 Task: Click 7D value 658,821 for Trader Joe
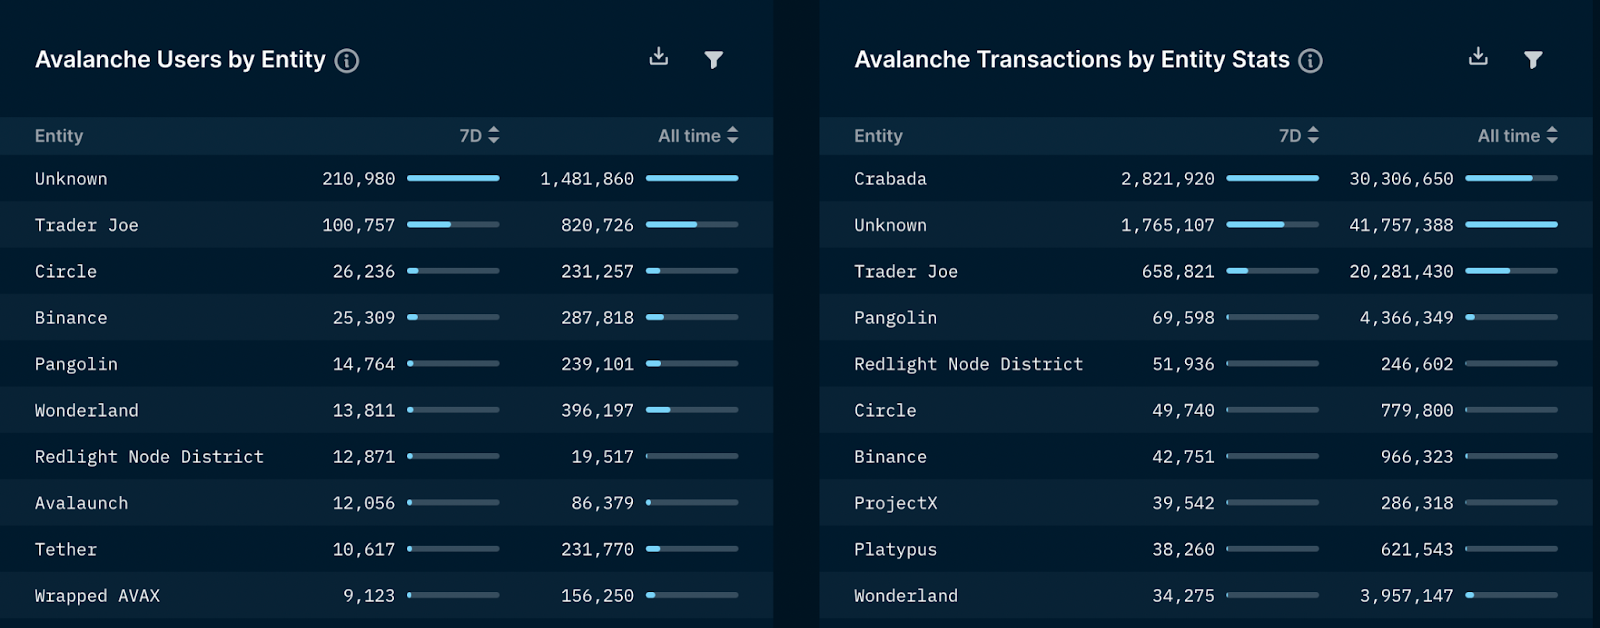(1178, 272)
